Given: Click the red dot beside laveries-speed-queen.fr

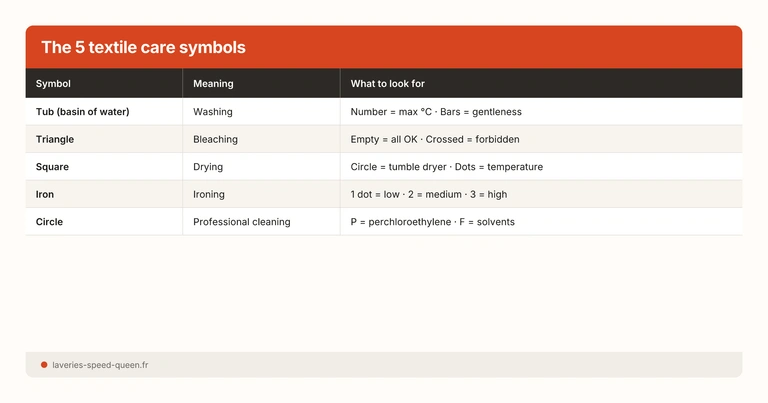Looking at the screenshot, I should coord(44,365).
